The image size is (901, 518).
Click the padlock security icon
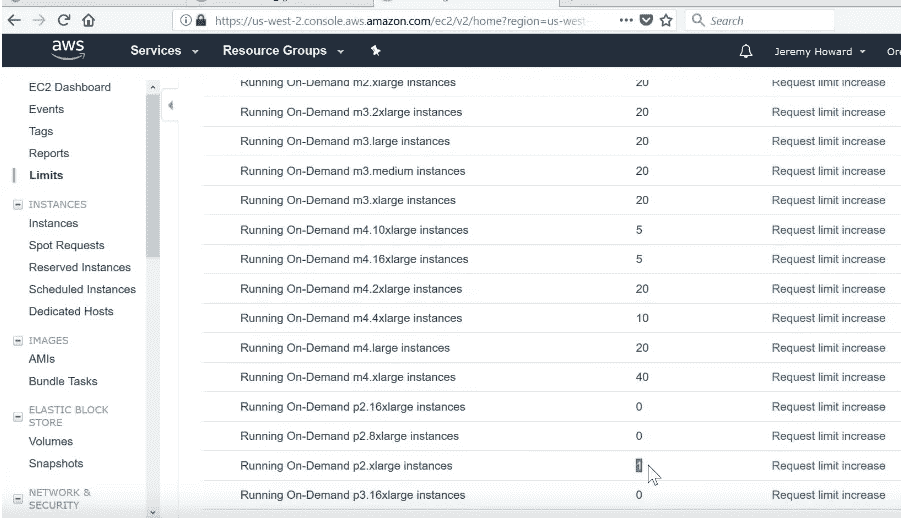(201, 20)
